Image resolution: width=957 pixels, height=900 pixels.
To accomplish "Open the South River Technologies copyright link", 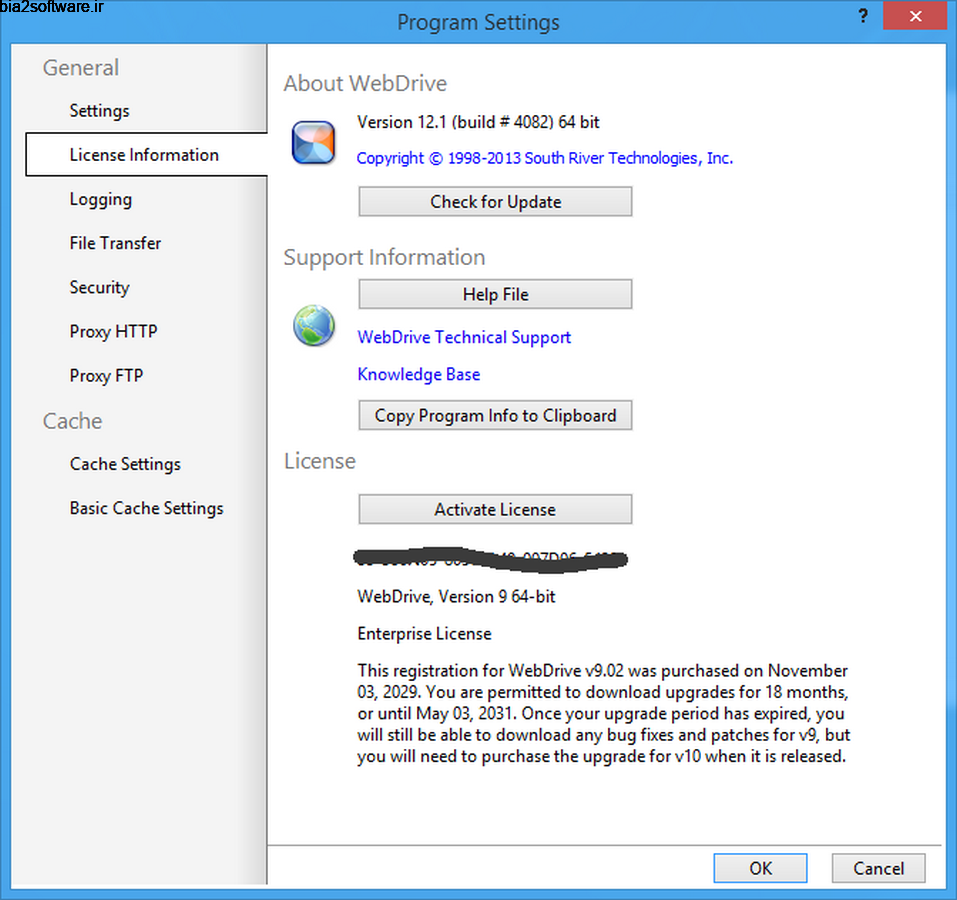I will (544, 158).
